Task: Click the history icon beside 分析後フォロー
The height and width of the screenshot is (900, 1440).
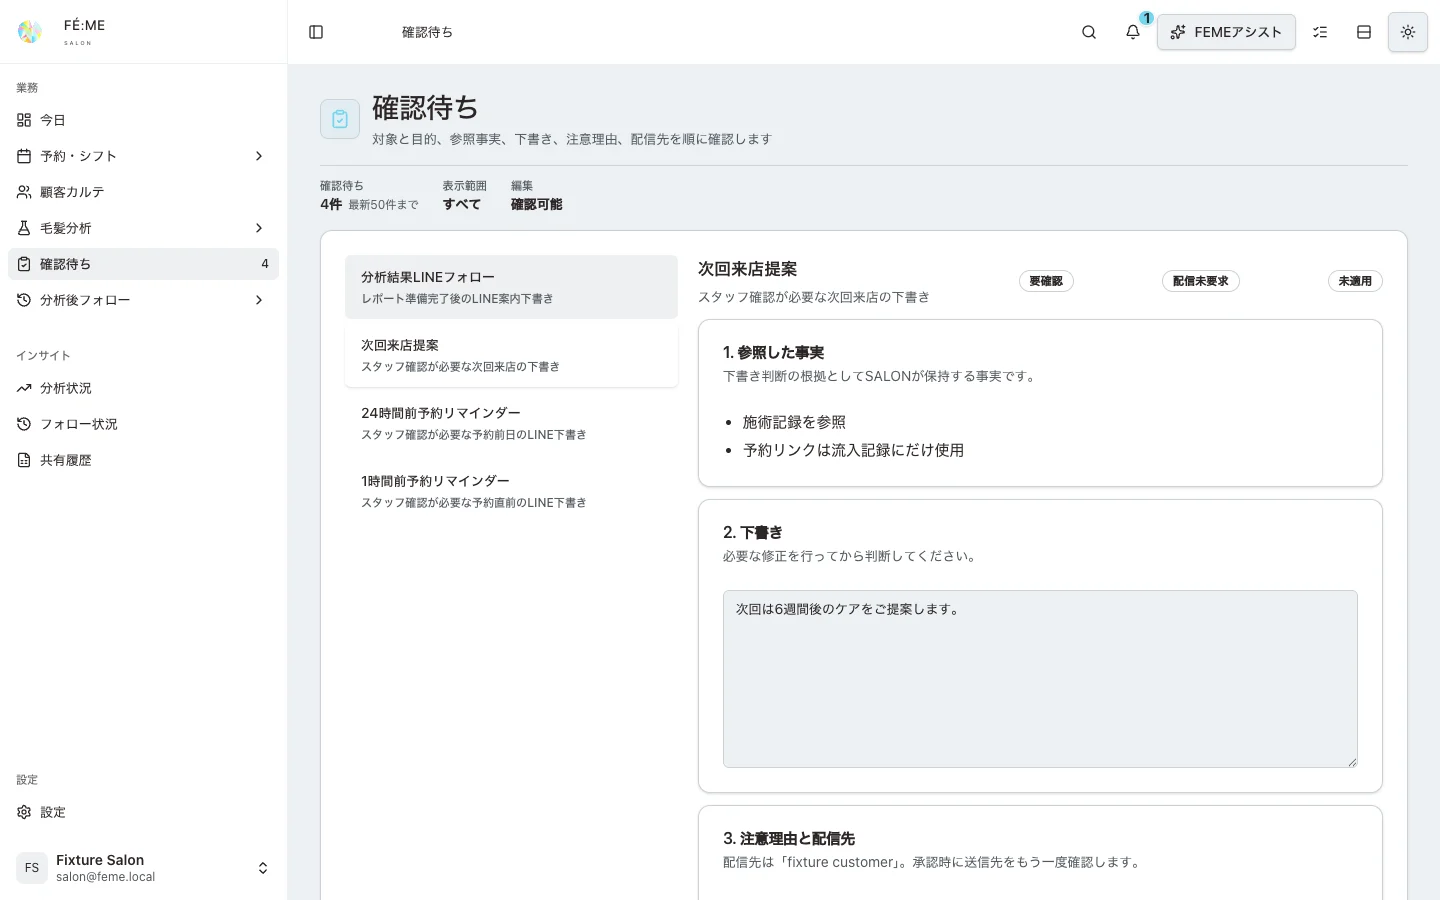Action: coord(24,300)
